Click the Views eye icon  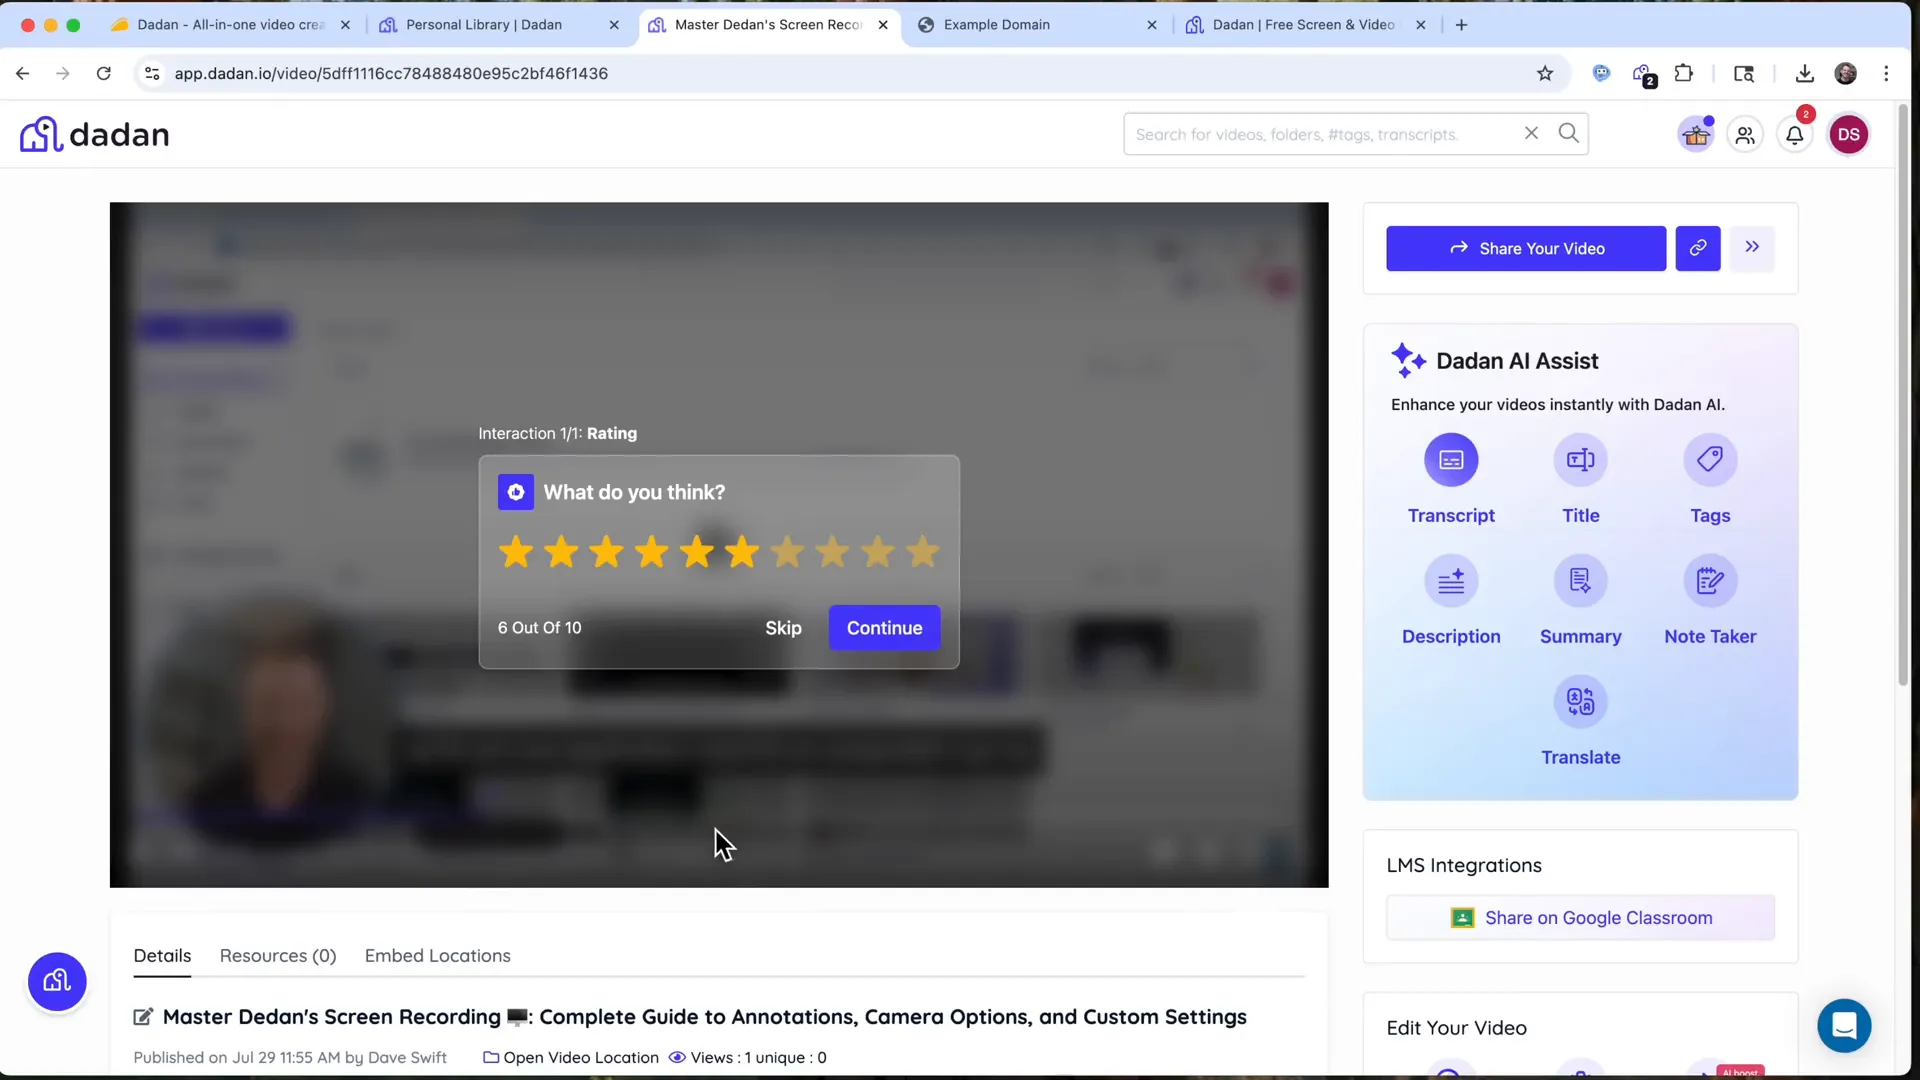[677, 1058]
